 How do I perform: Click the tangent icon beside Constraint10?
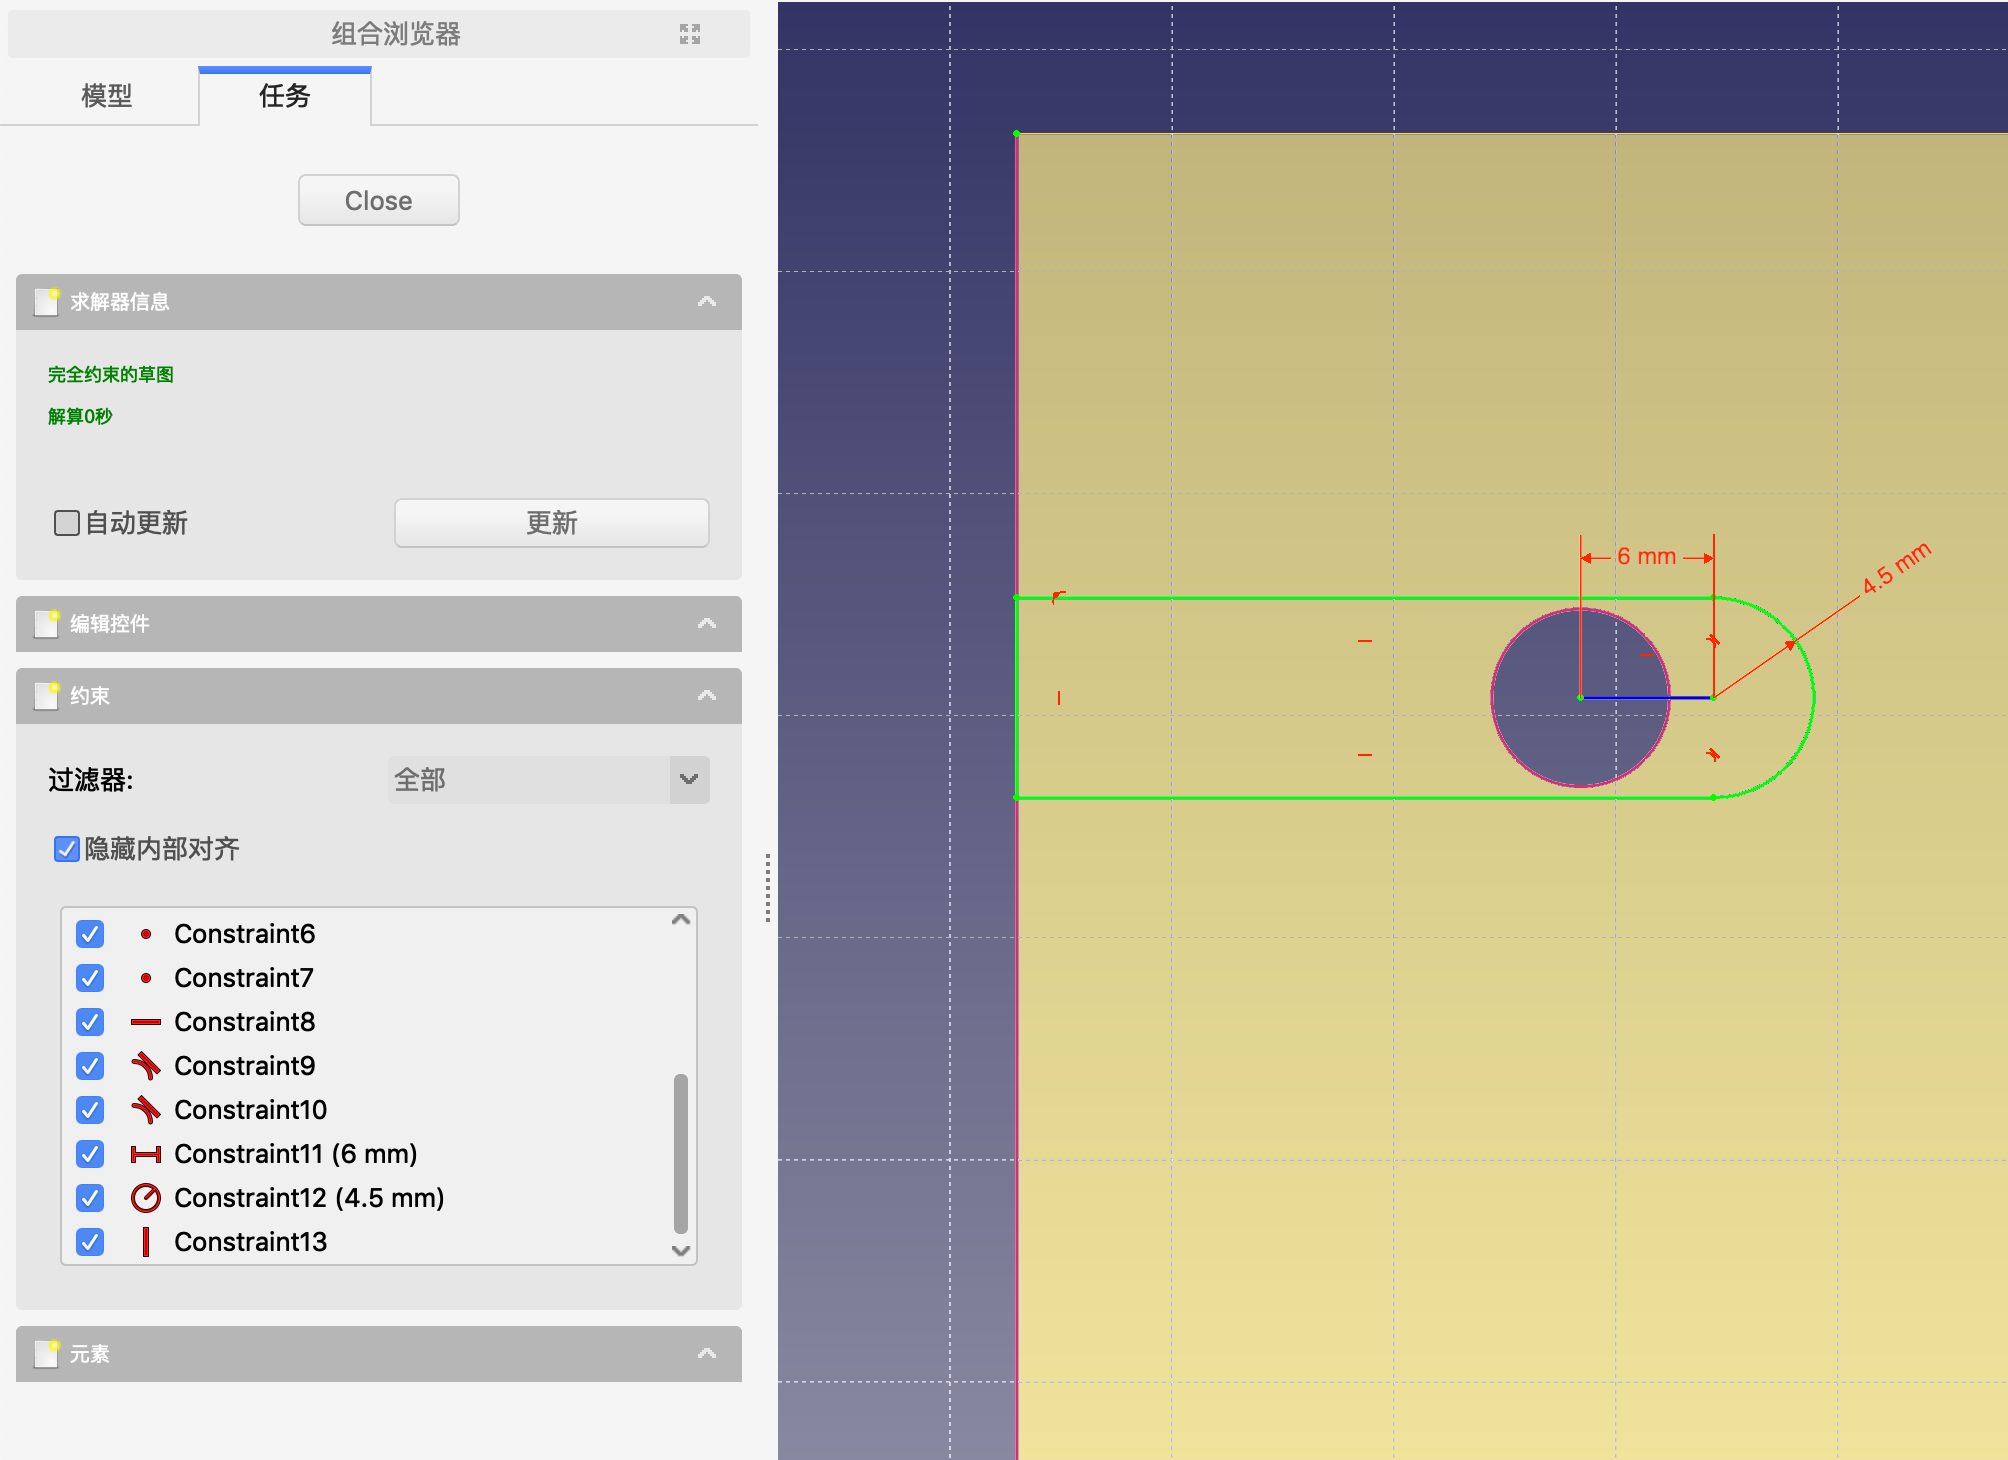pos(146,1110)
